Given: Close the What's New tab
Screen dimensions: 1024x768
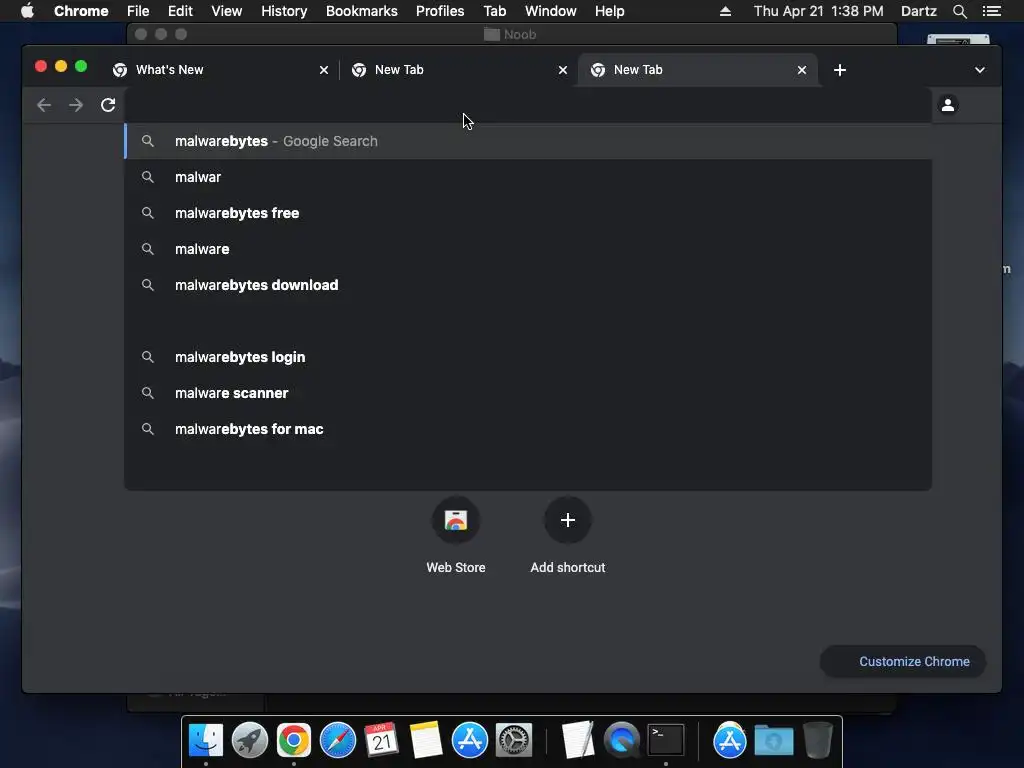Looking at the screenshot, I should [x=324, y=70].
